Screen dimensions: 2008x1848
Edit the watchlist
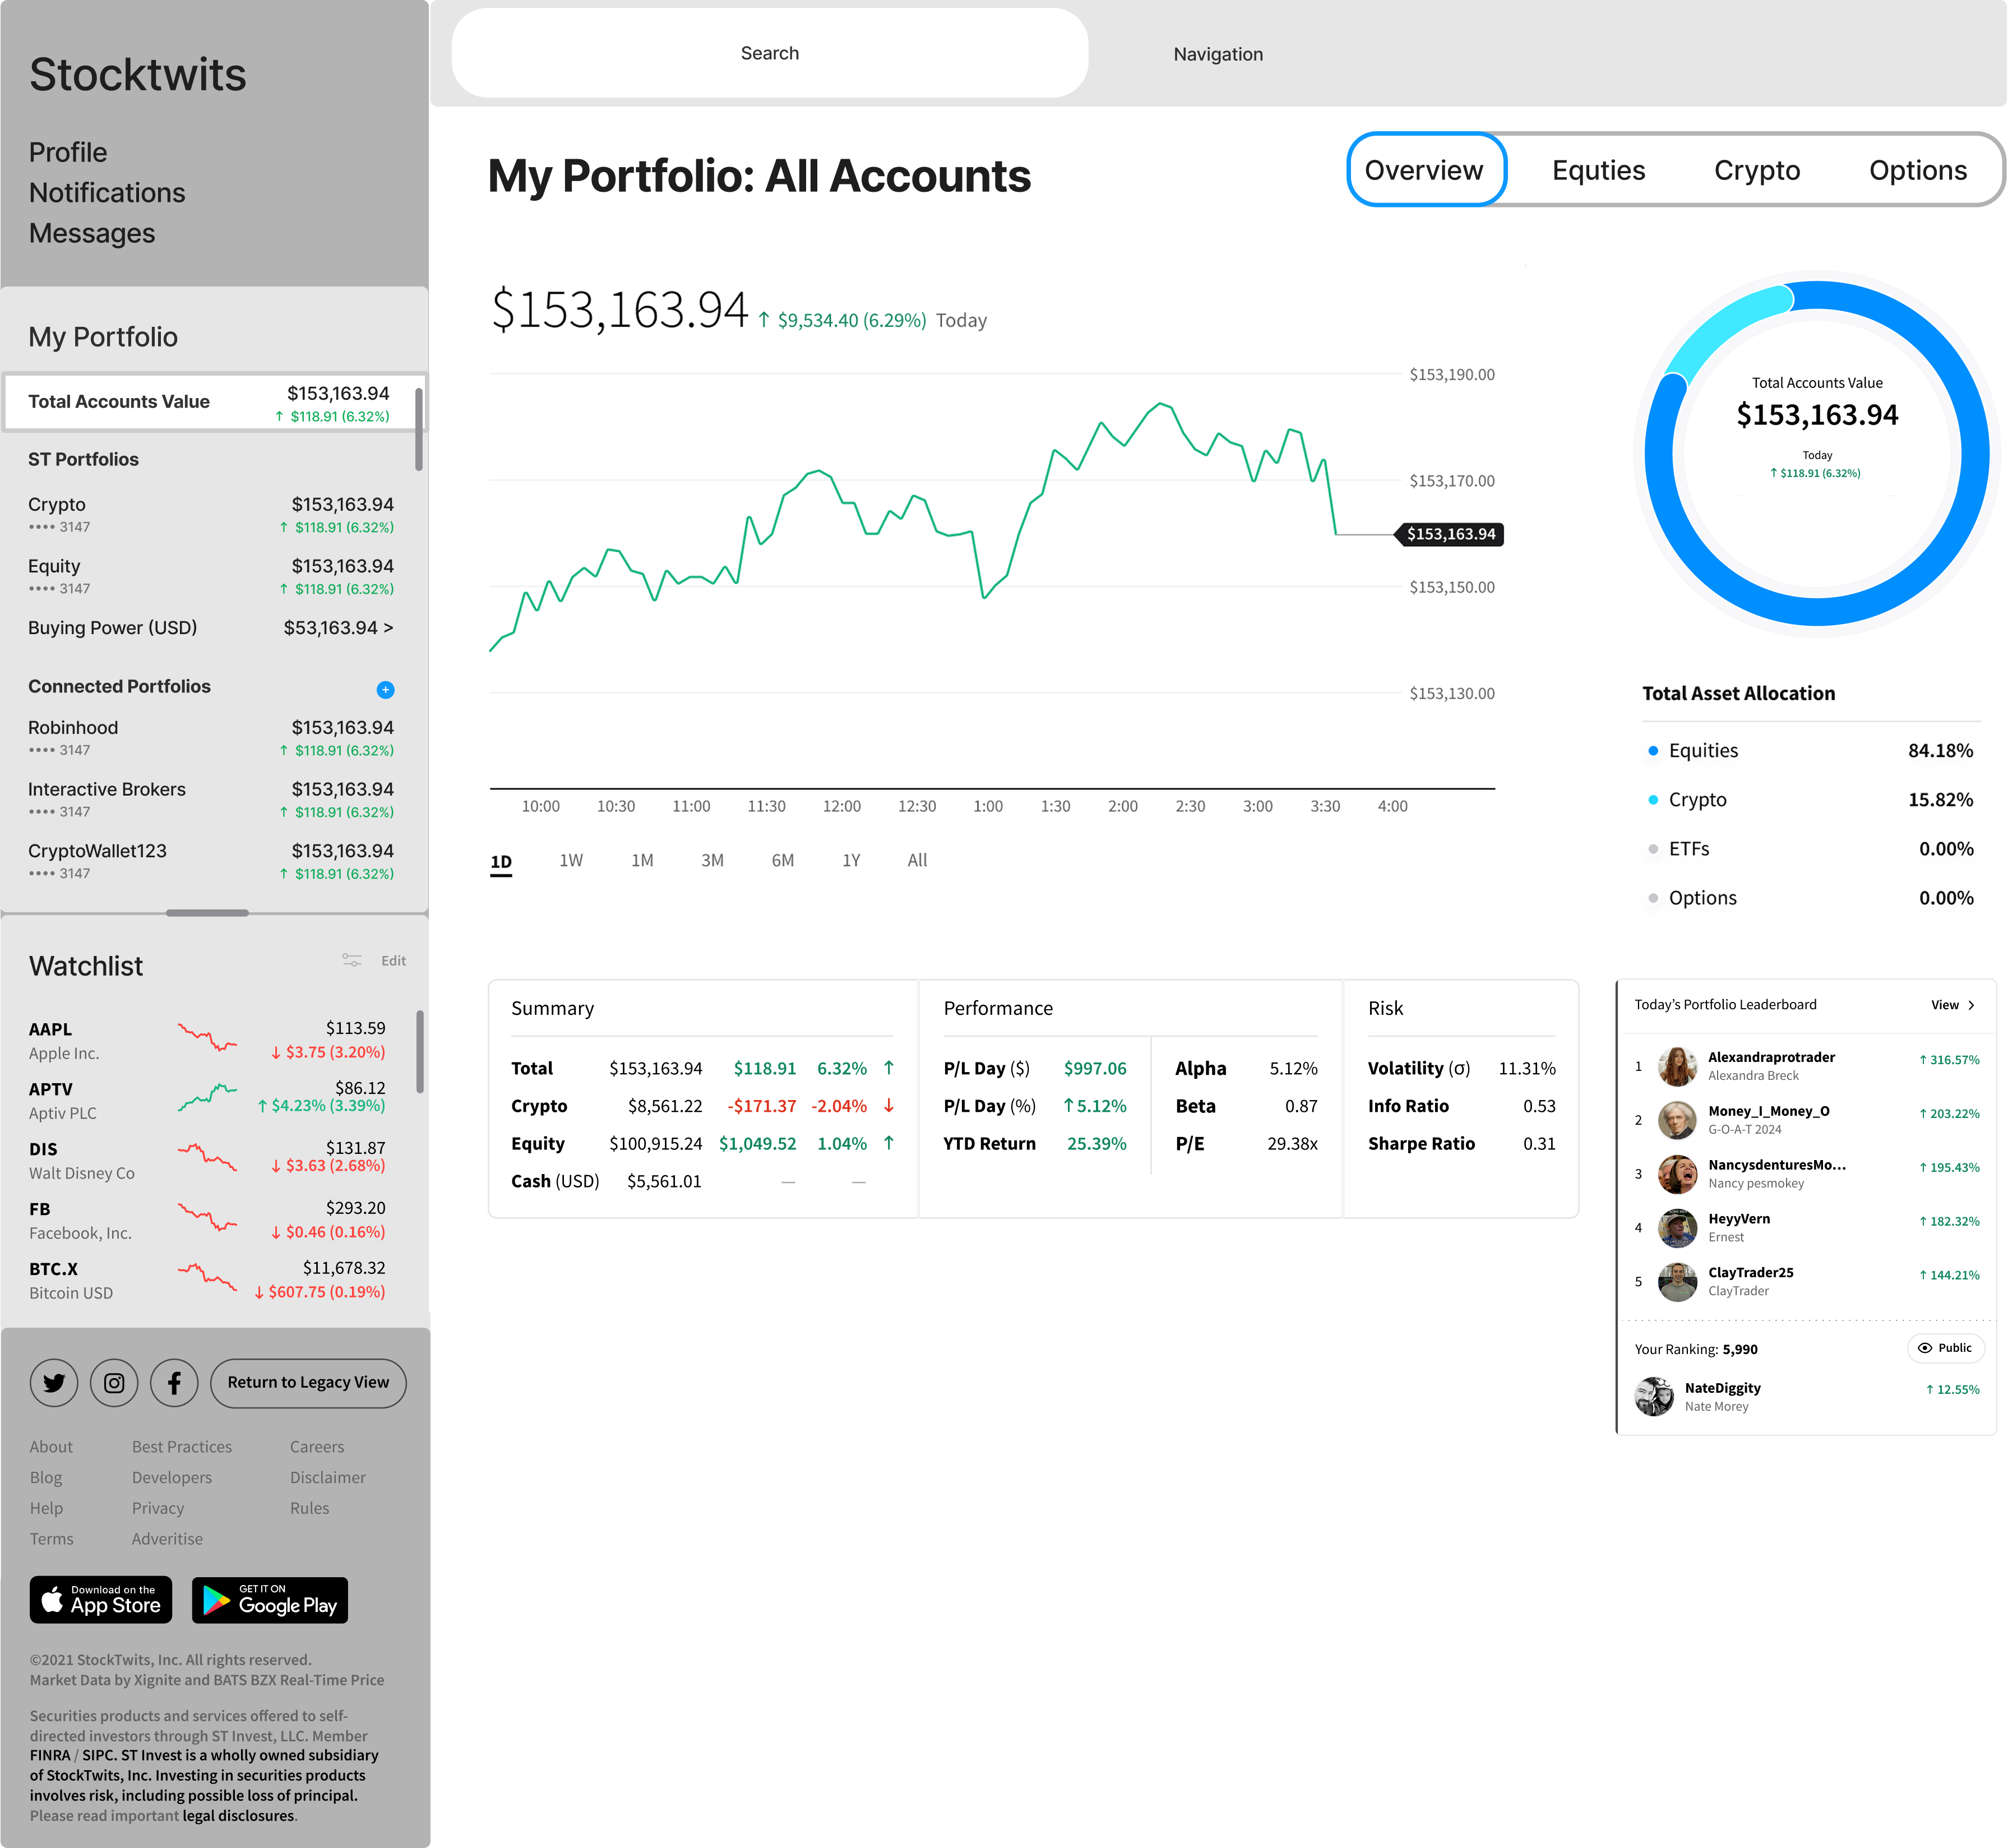[x=393, y=960]
